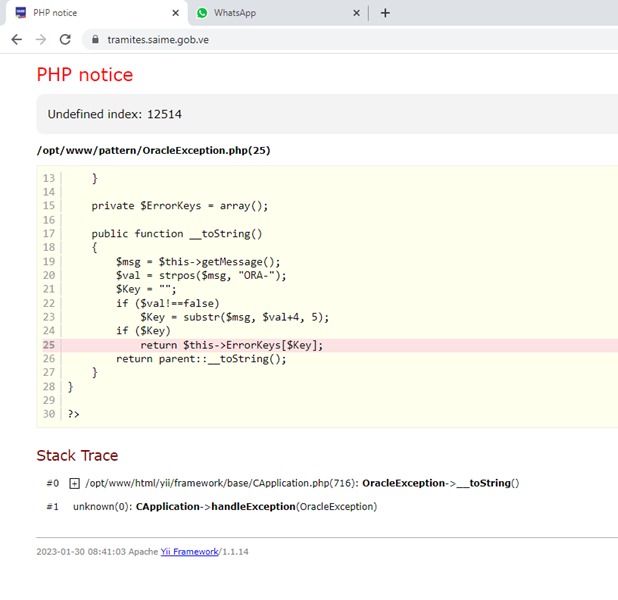Reload the page with the refresh icon

point(65,39)
